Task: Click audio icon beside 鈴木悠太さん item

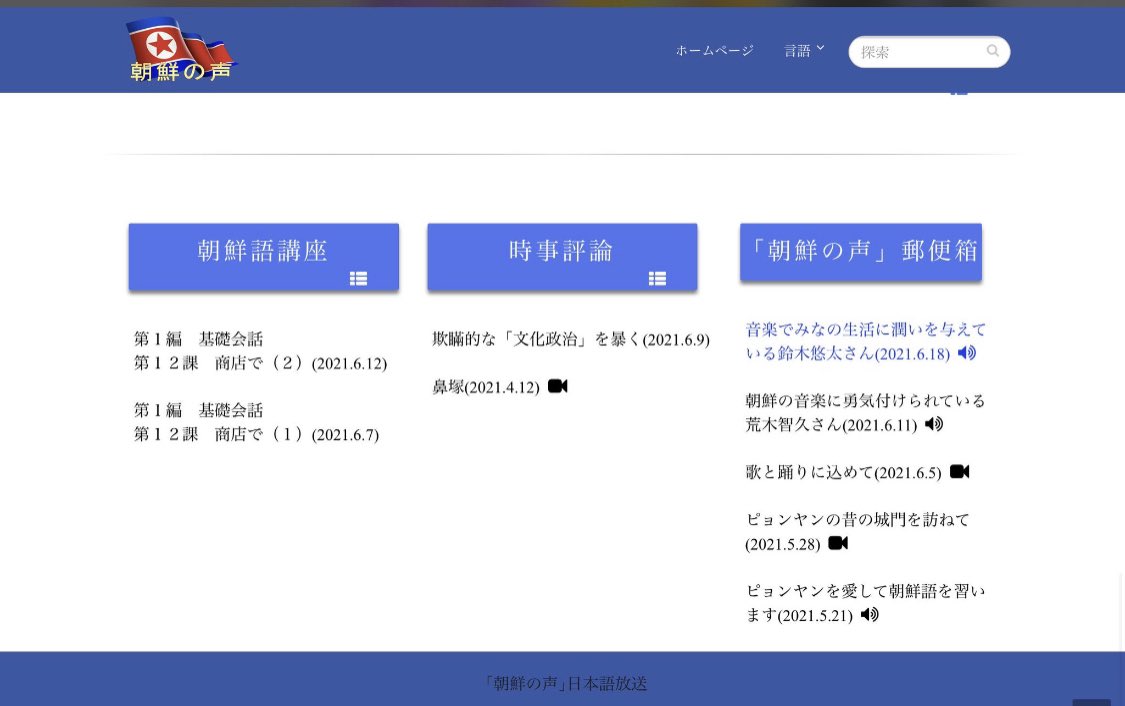Action: (966, 352)
